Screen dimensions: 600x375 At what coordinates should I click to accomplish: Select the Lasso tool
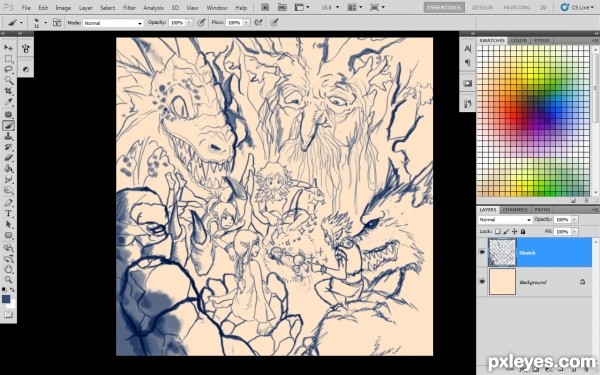pos(8,69)
